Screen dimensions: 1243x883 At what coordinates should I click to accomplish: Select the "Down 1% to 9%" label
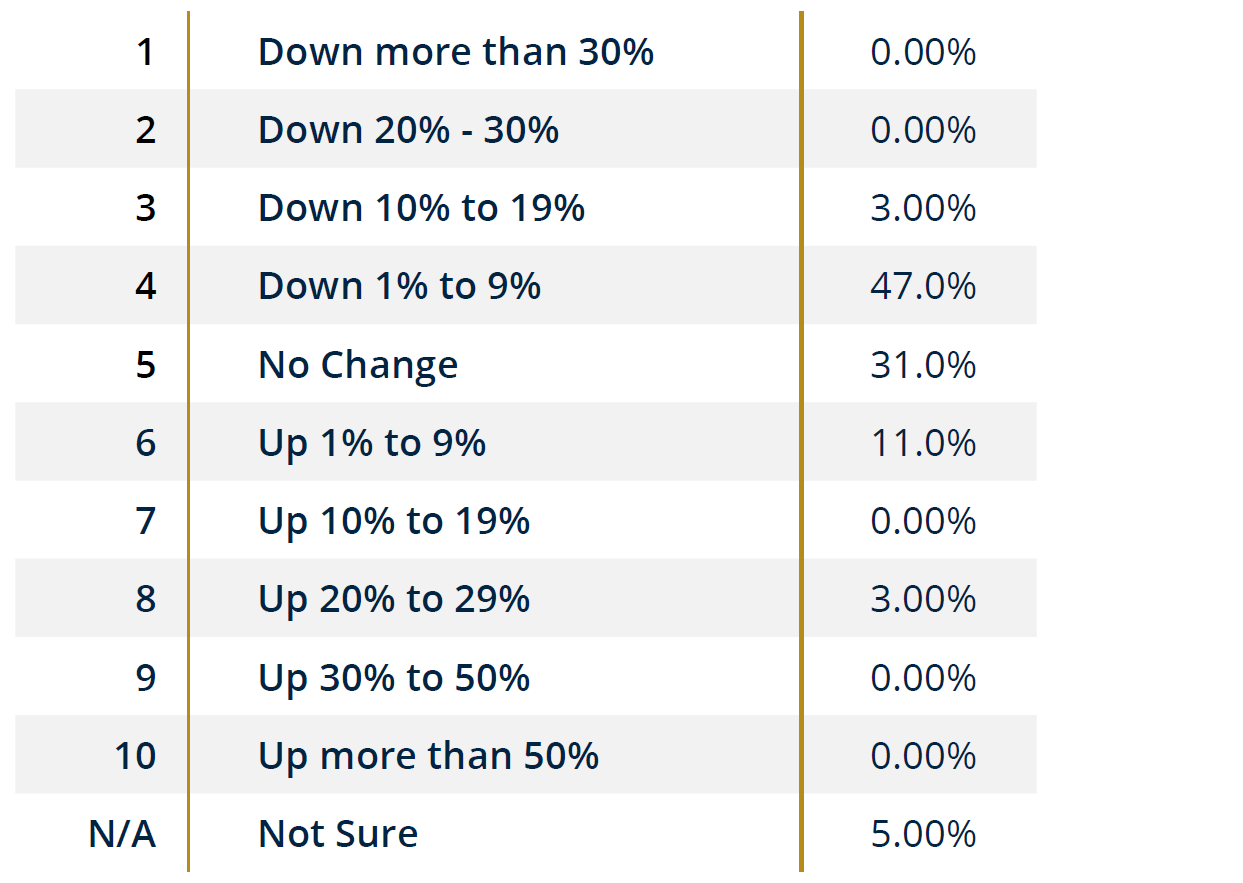[399, 287]
